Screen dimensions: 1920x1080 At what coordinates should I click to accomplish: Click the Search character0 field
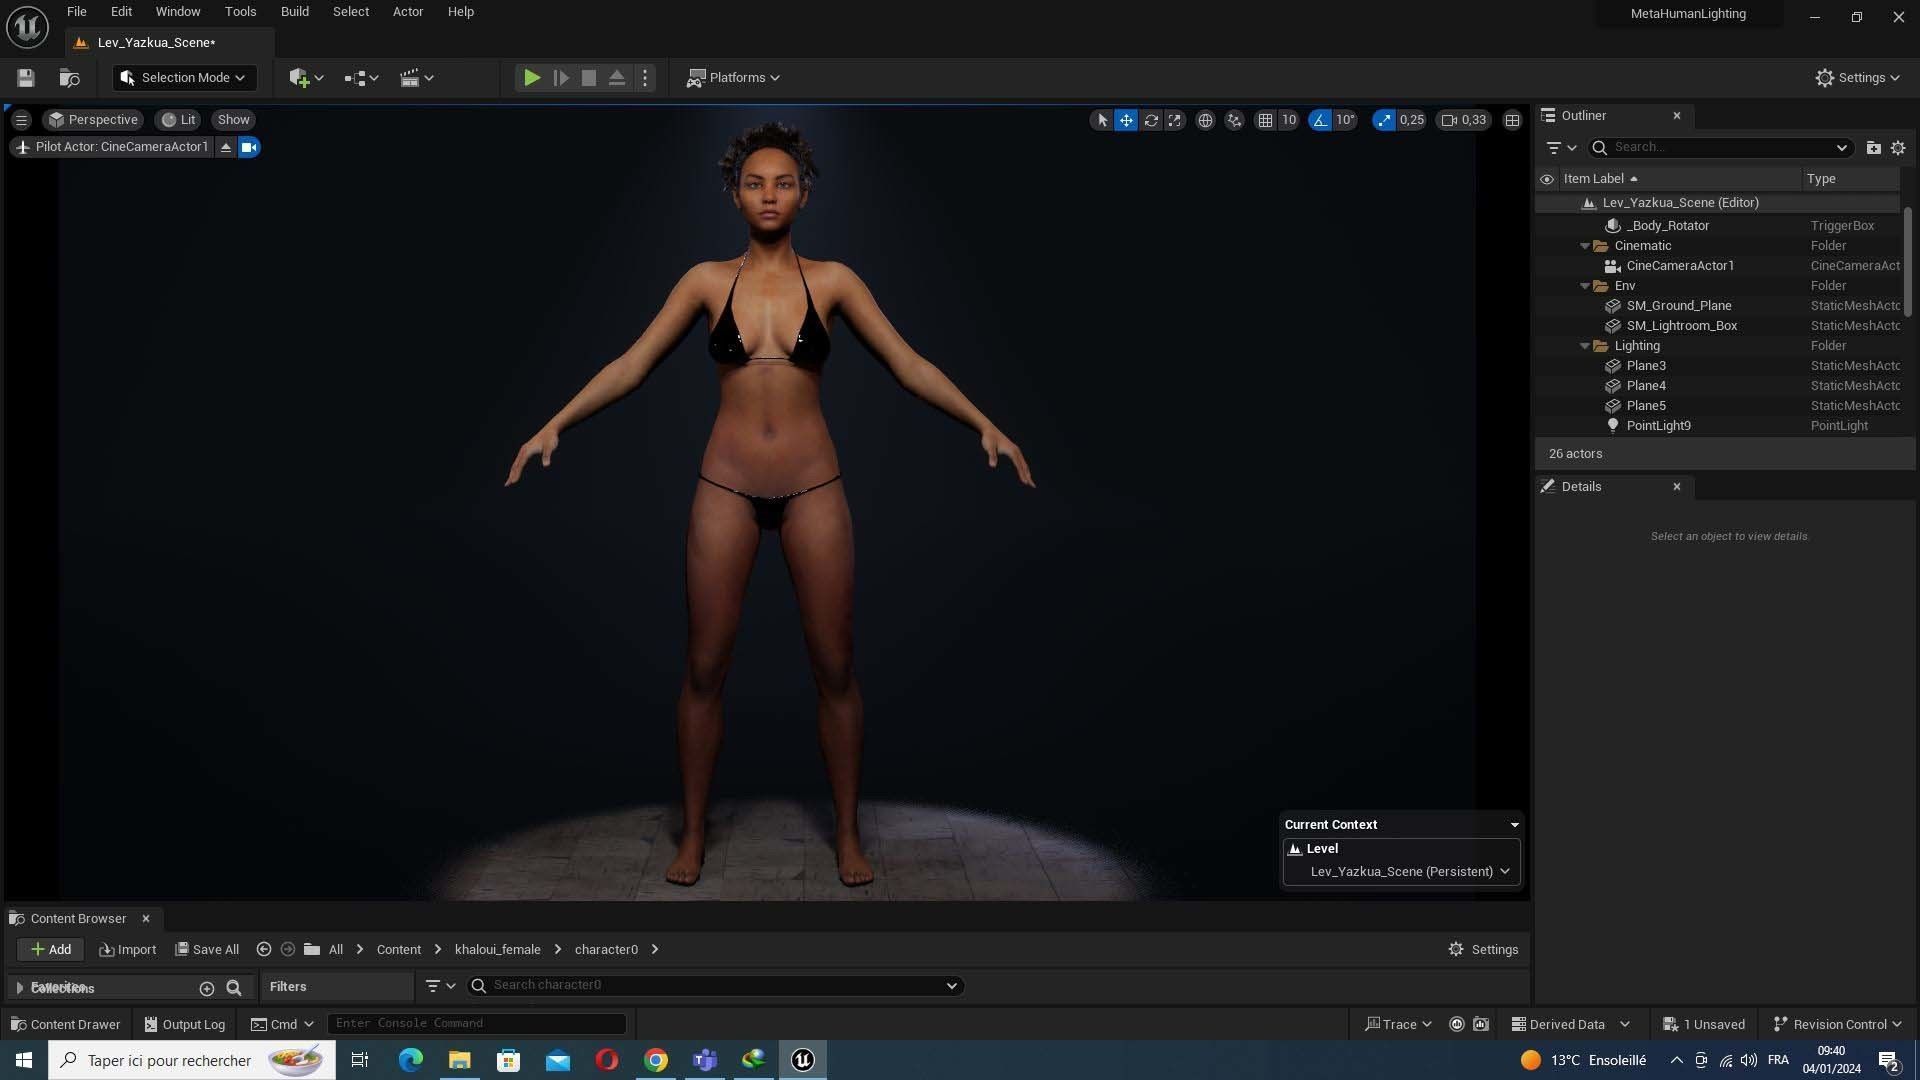pyautogui.click(x=715, y=986)
